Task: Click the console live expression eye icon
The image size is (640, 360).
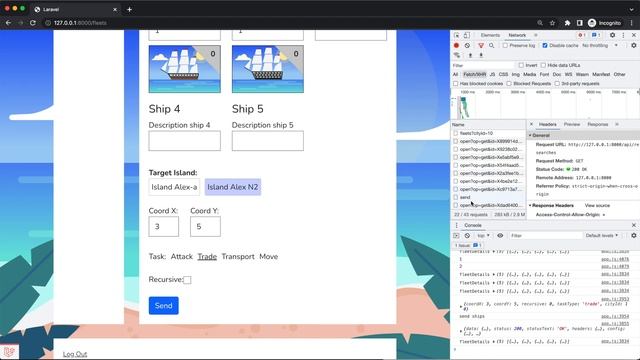Action: 500,236
